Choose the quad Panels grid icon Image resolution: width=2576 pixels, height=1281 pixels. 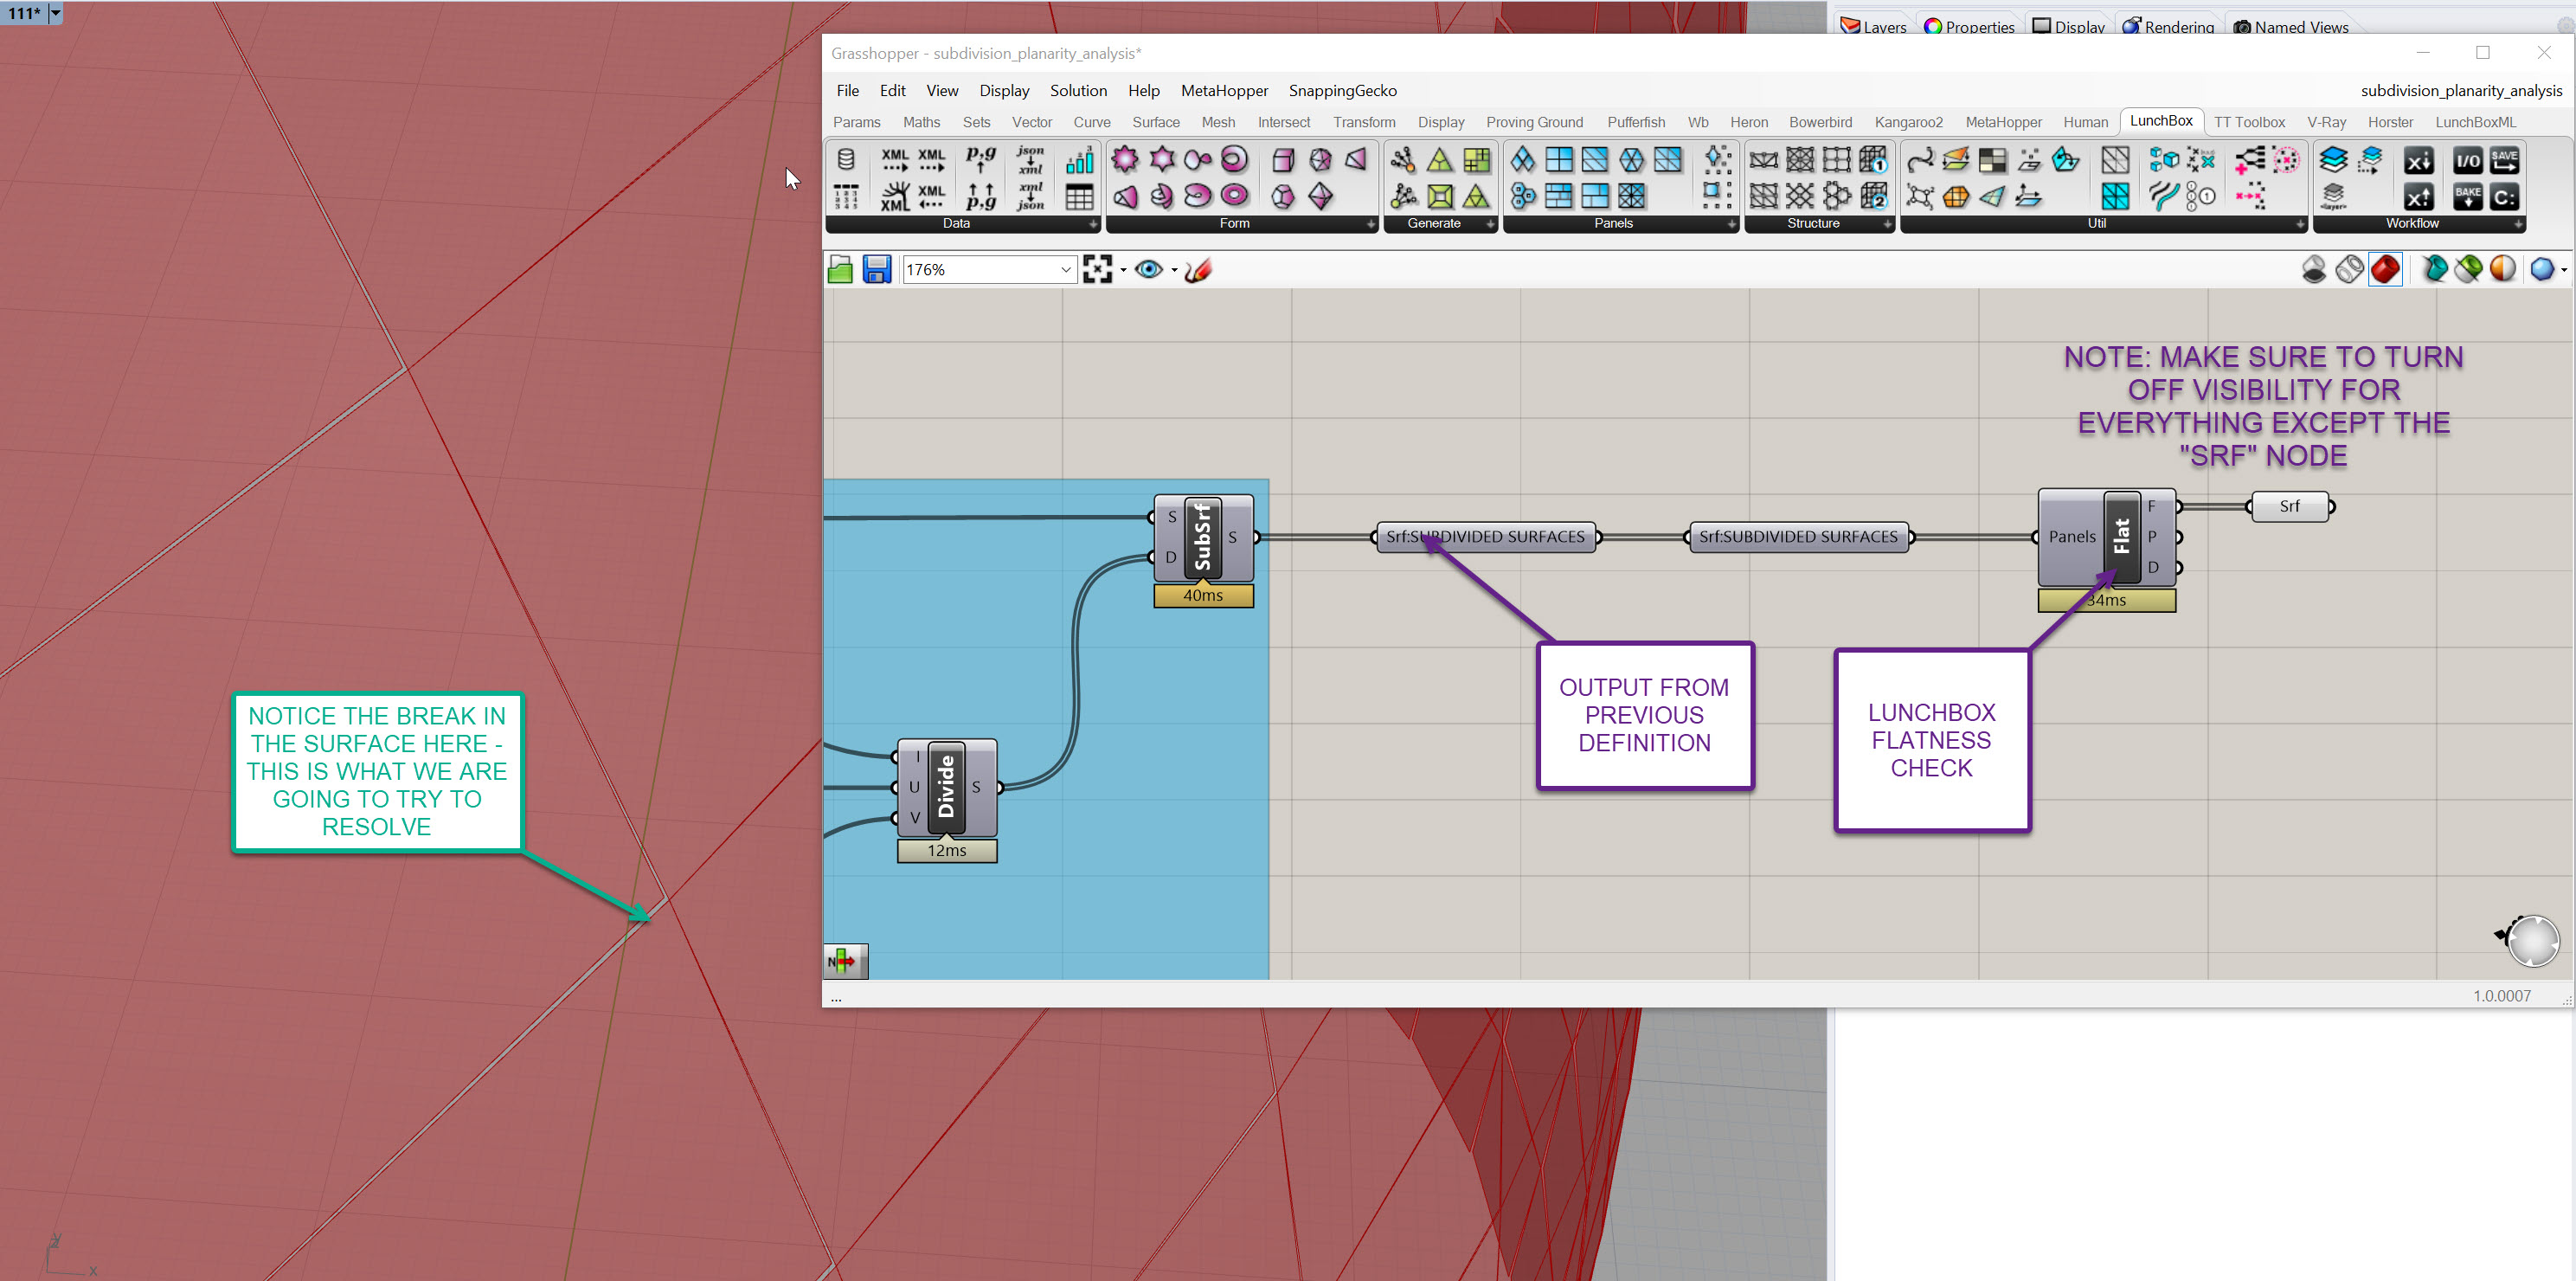pyautogui.click(x=1558, y=160)
